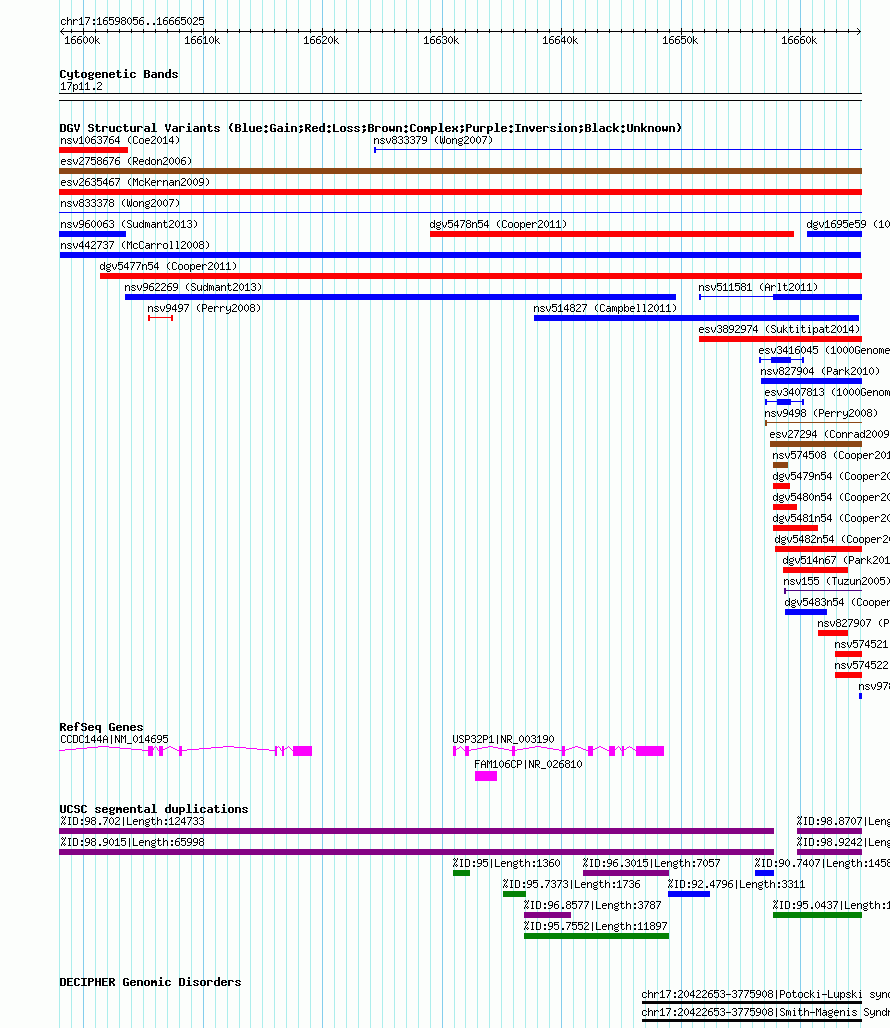The width and height of the screenshot is (890, 1028).
Task: Select the %ID:95.7552|Length:11897 duplication label
Action: (596, 926)
